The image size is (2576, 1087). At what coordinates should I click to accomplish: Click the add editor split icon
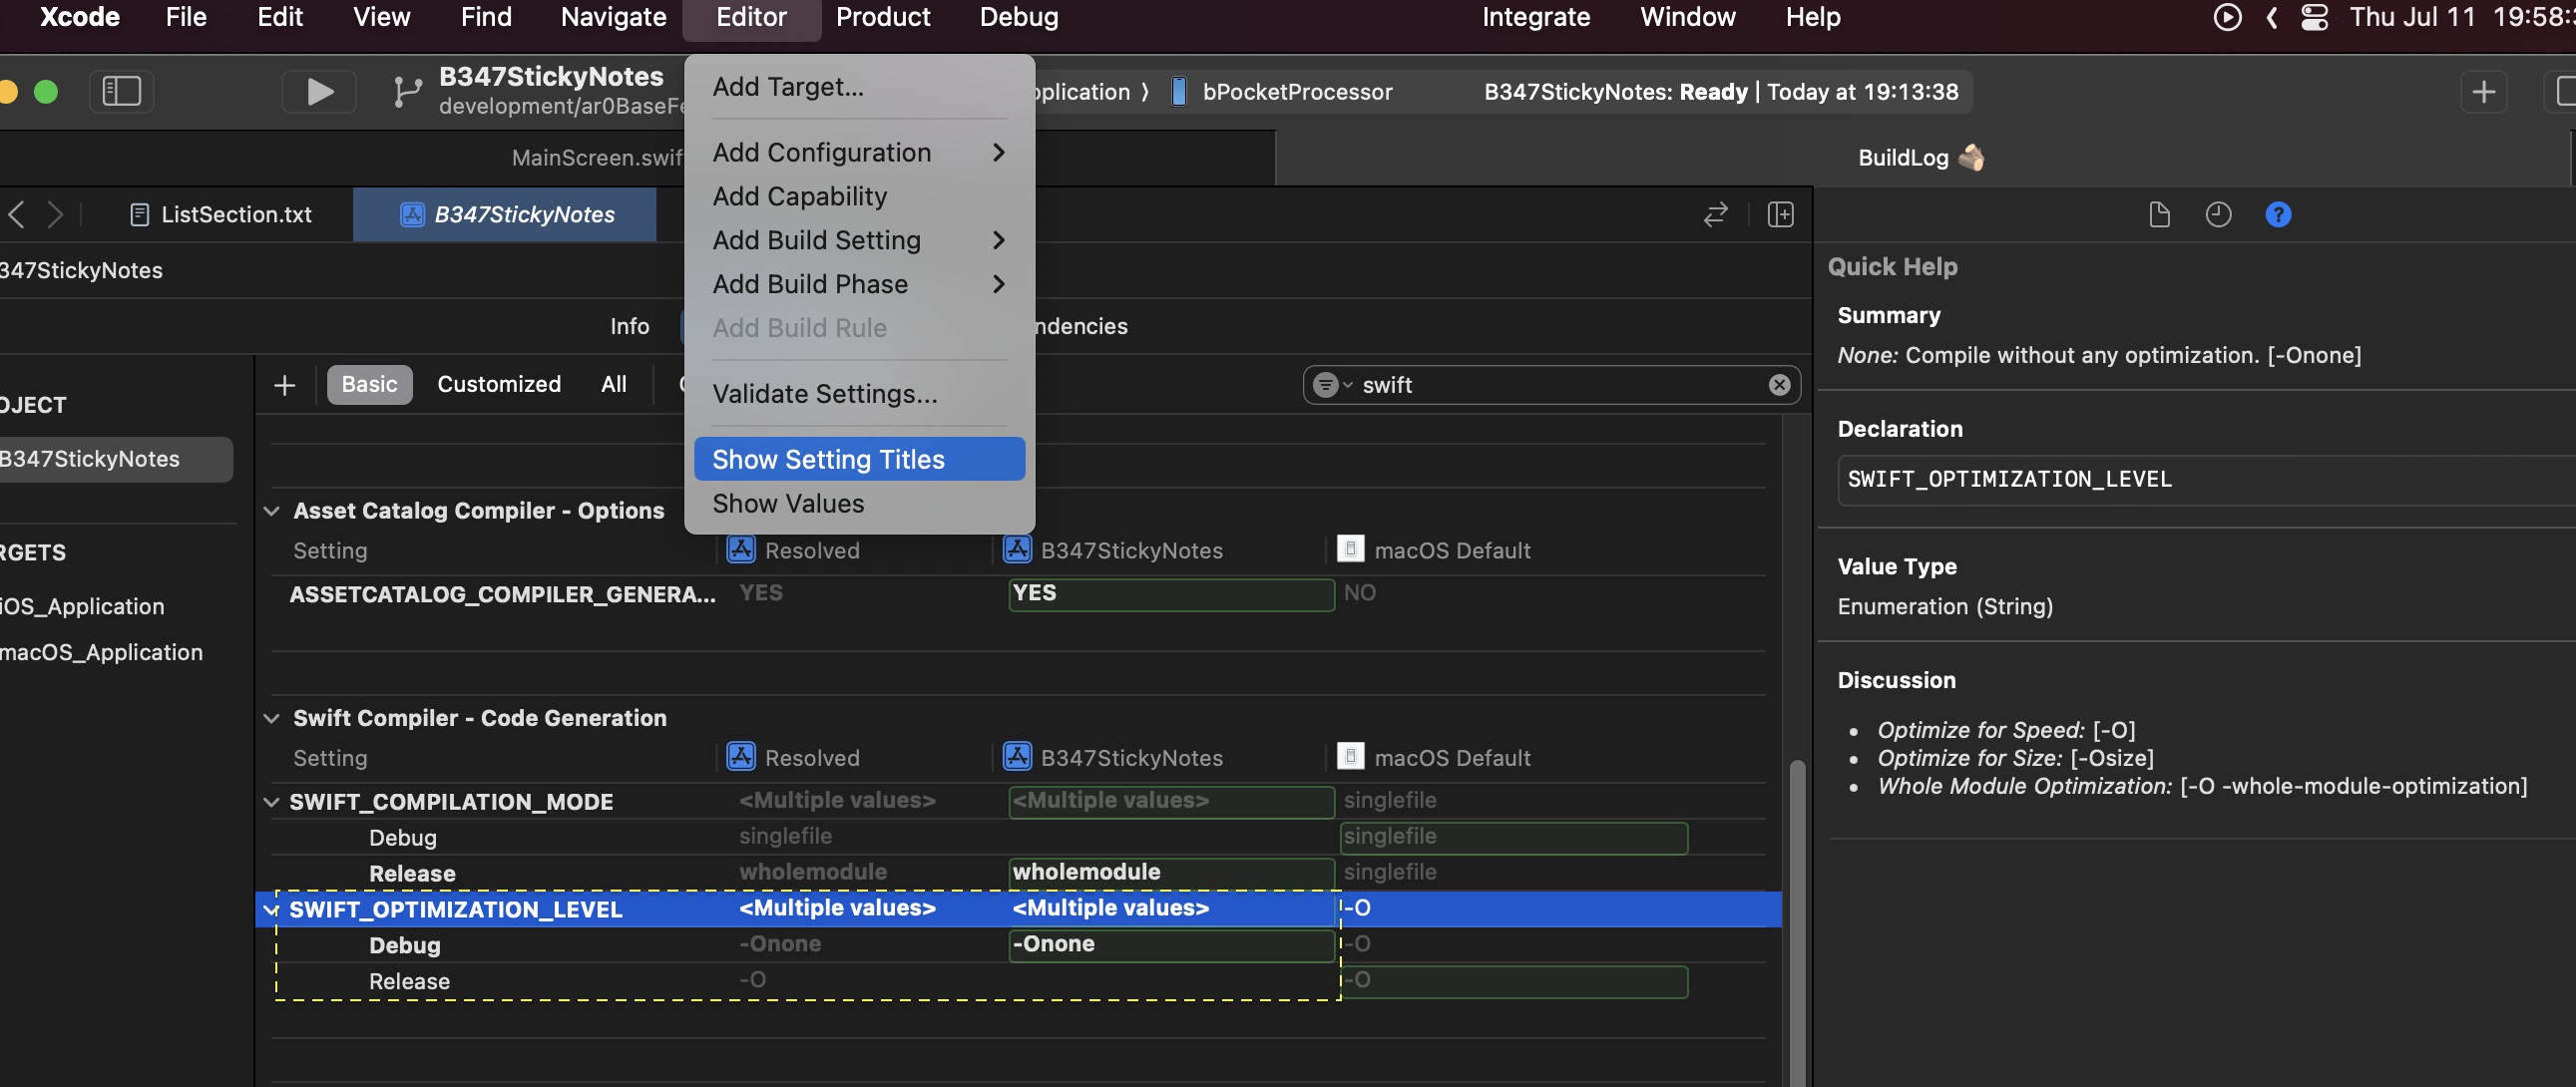click(x=1780, y=215)
